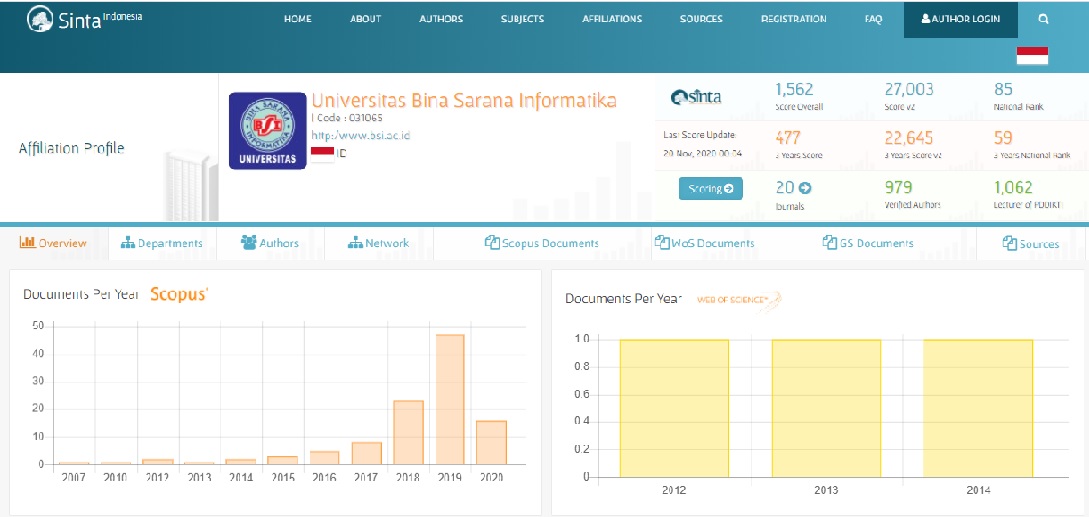
Task: Click the 477 3 Years Score value
Action: click(x=788, y=138)
